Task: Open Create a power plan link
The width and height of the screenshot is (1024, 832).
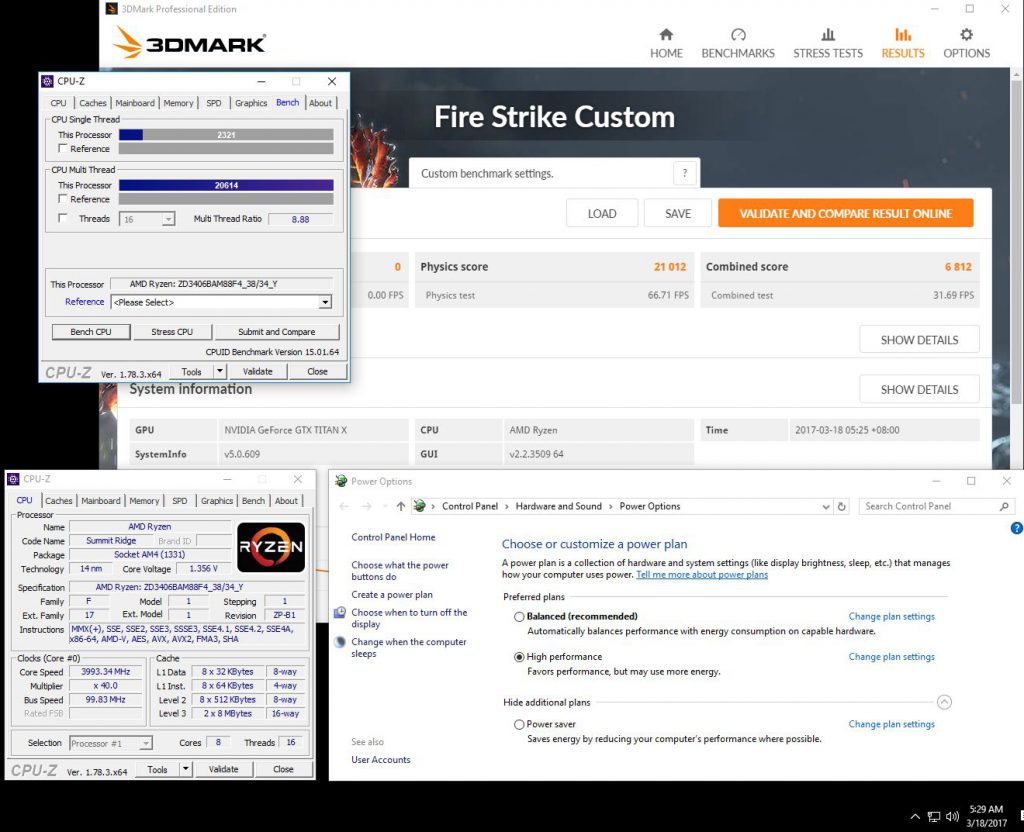Action: pos(392,595)
